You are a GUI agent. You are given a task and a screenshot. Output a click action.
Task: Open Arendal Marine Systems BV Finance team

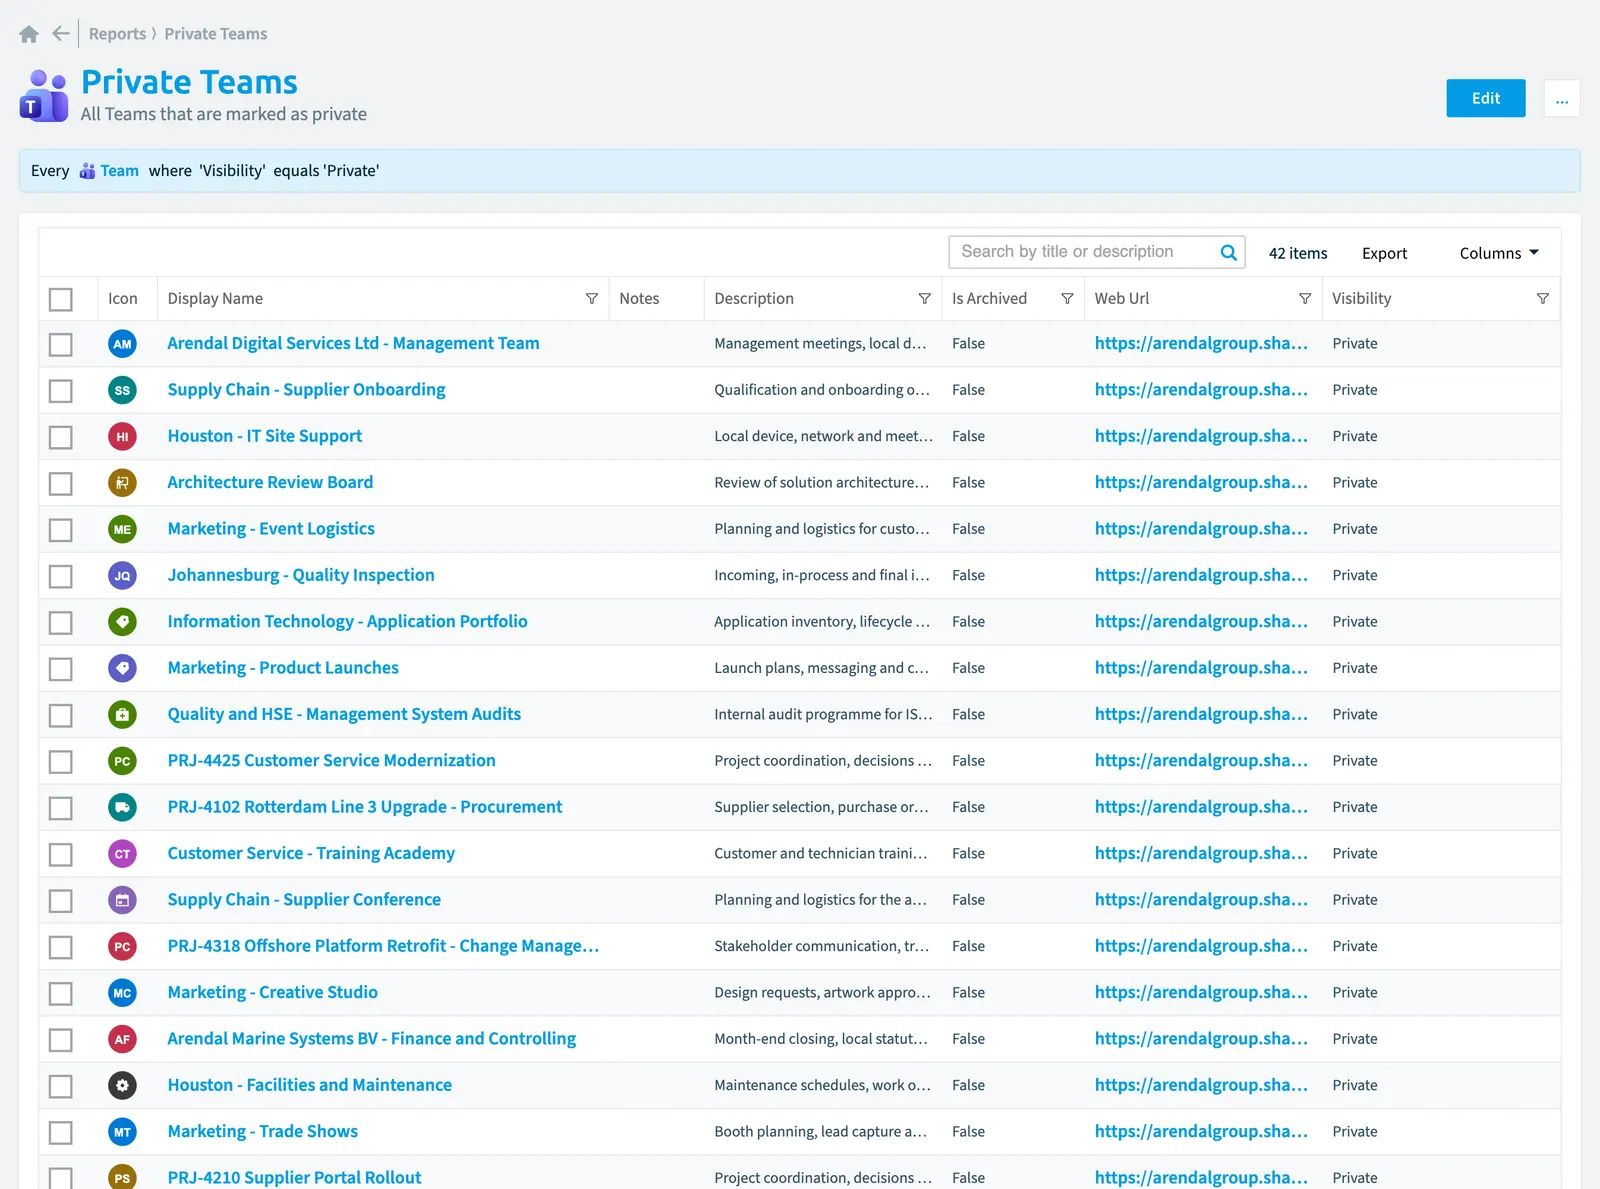click(x=372, y=1039)
